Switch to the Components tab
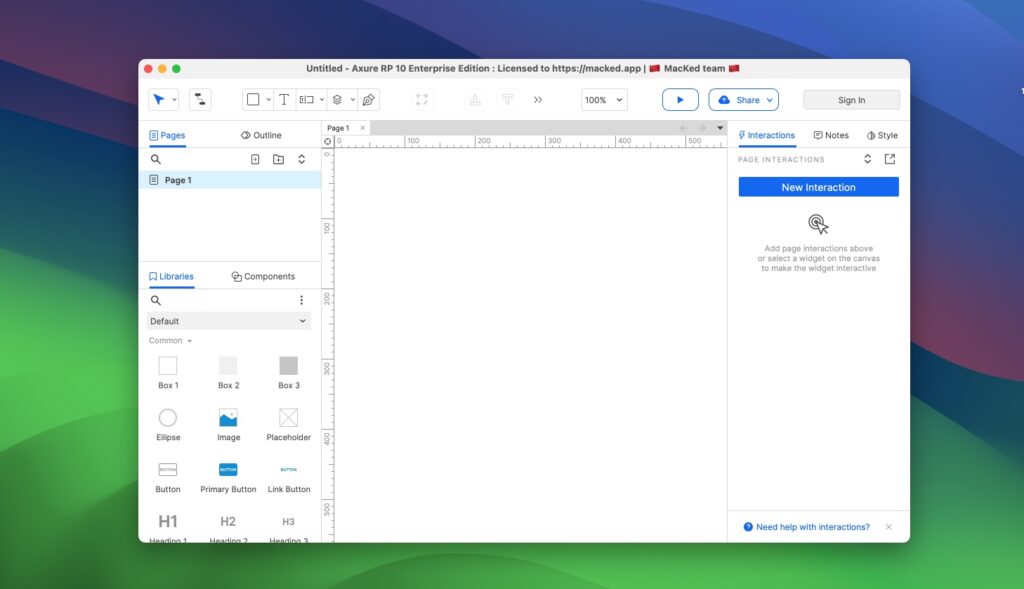Image resolution: width=1024 pixels, height=589 pixels. 263,276
